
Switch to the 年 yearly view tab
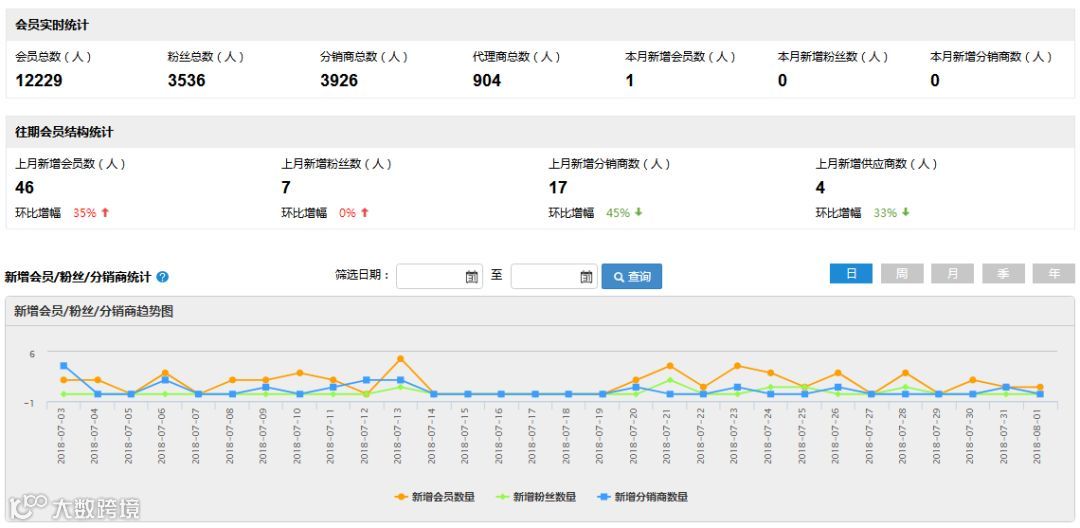(1054, 273)
